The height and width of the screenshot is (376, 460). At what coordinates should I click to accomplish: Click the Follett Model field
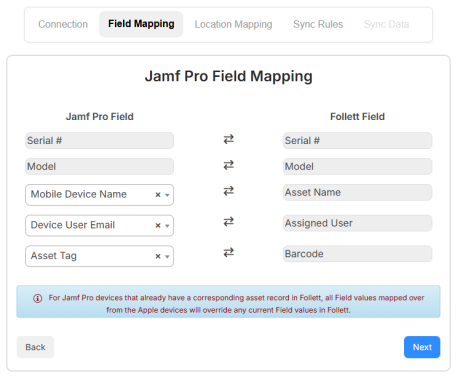coord(357,166)
